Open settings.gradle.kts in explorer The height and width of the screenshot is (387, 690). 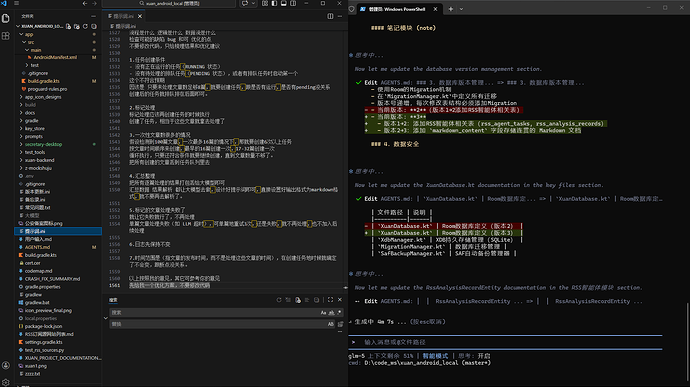pyautogui.click(x=44, y=342)
